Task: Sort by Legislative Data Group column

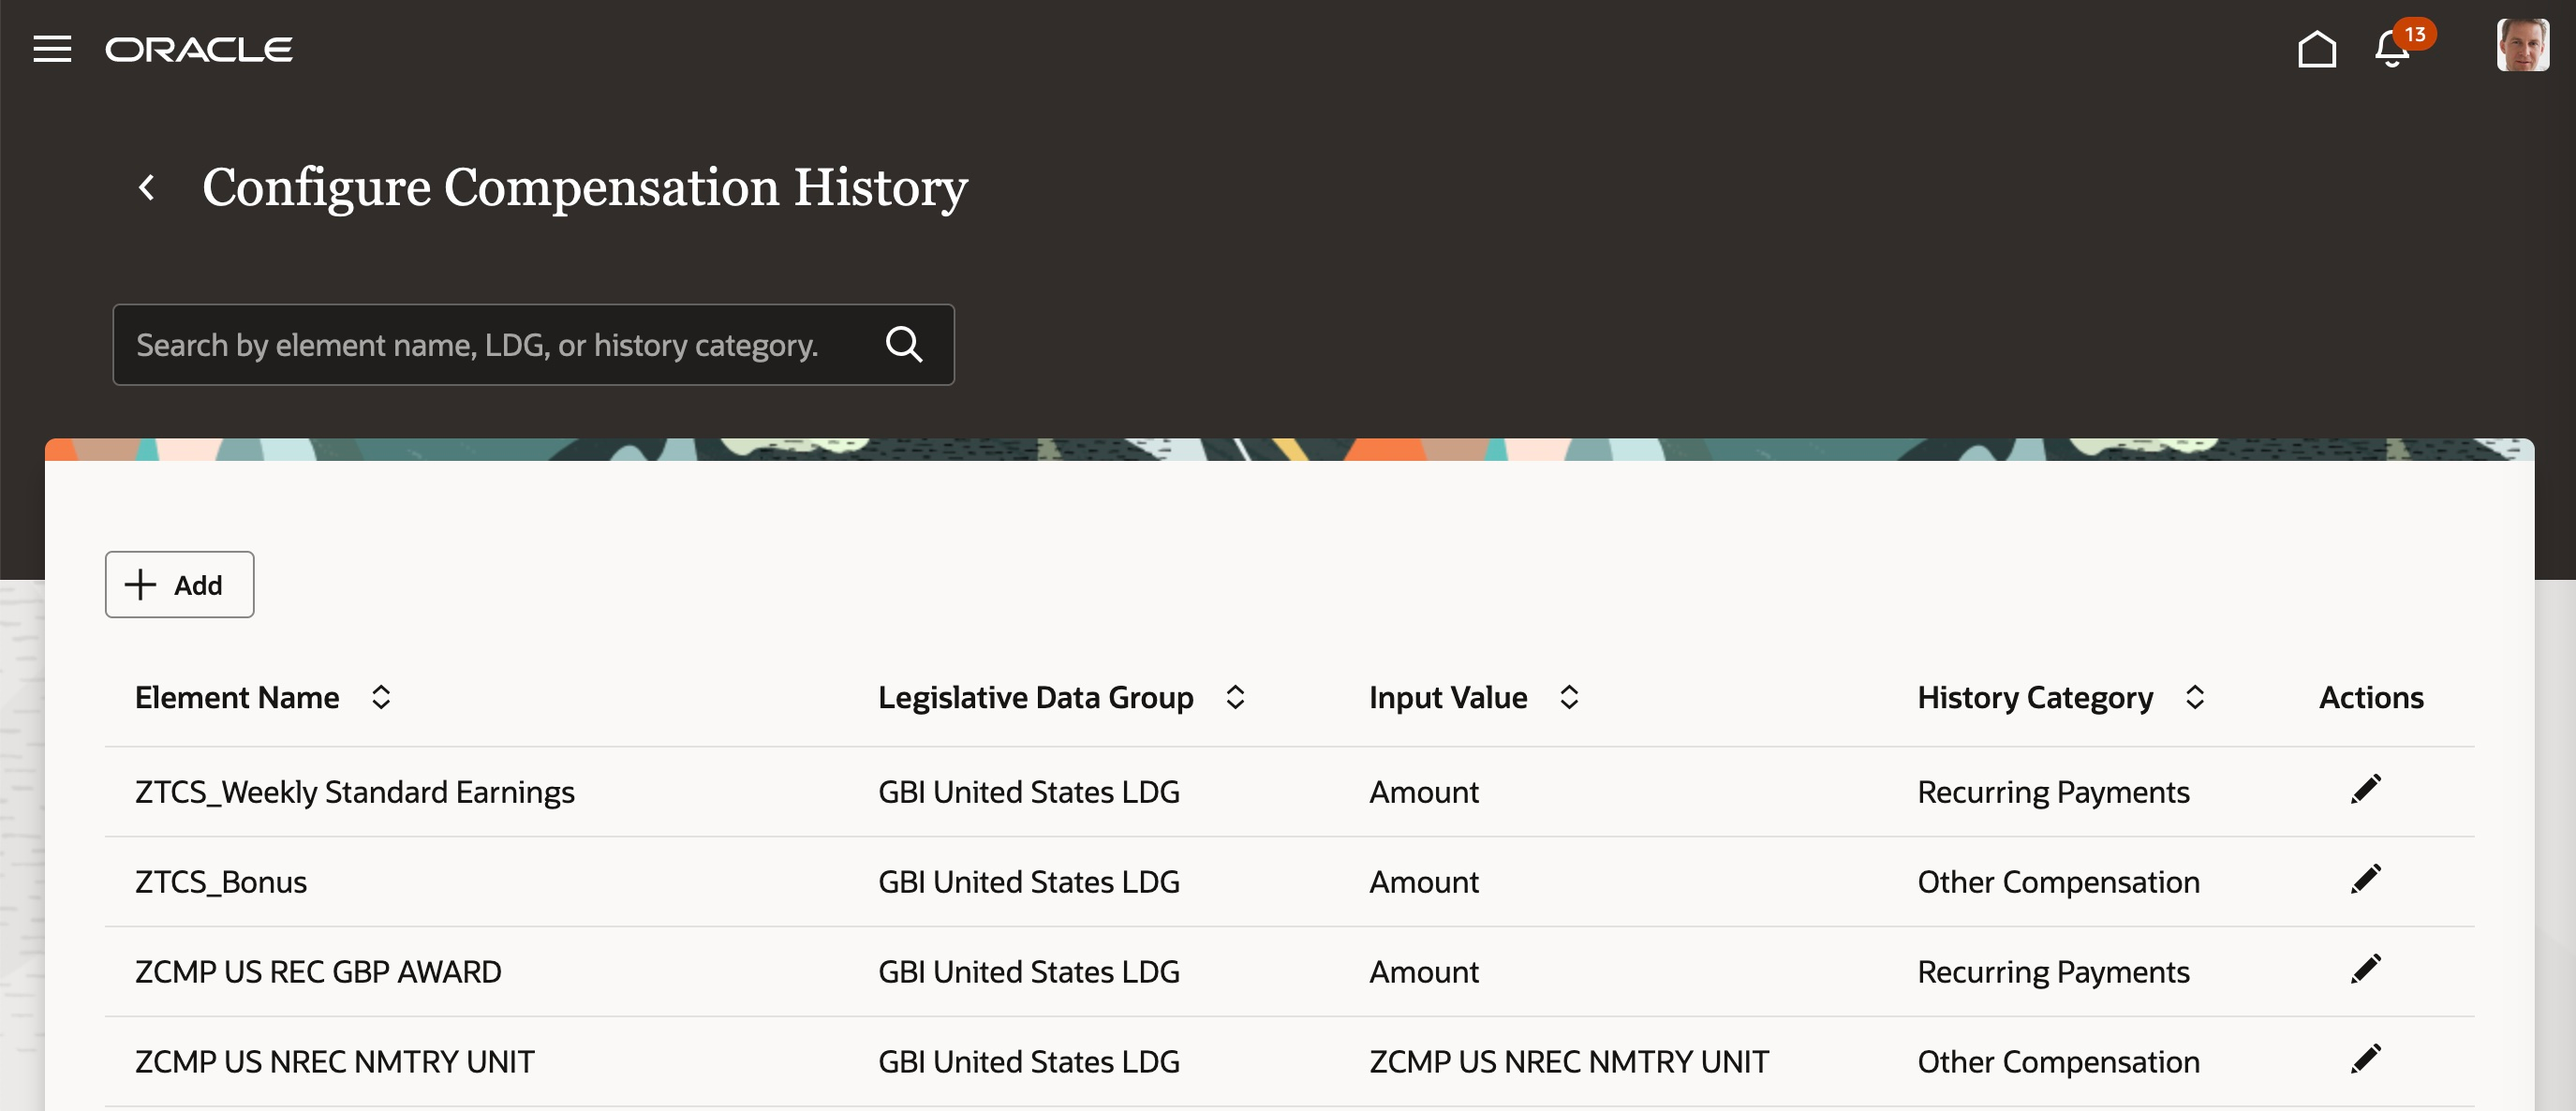Action: coord(1235,697)
